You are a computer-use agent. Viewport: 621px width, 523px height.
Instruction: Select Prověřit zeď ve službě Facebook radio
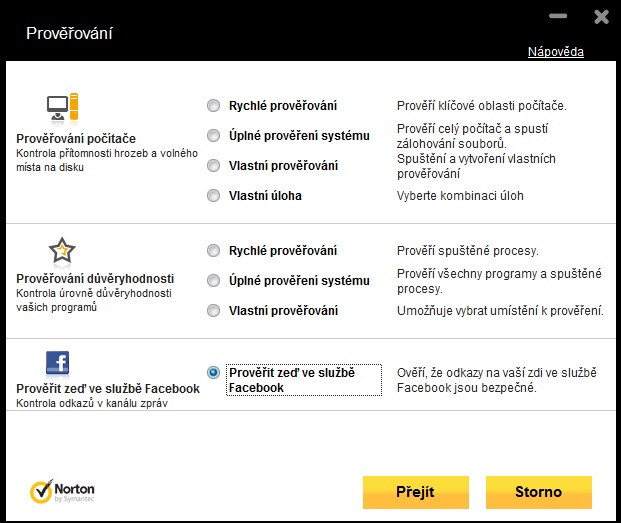click(x=213, y=372)
